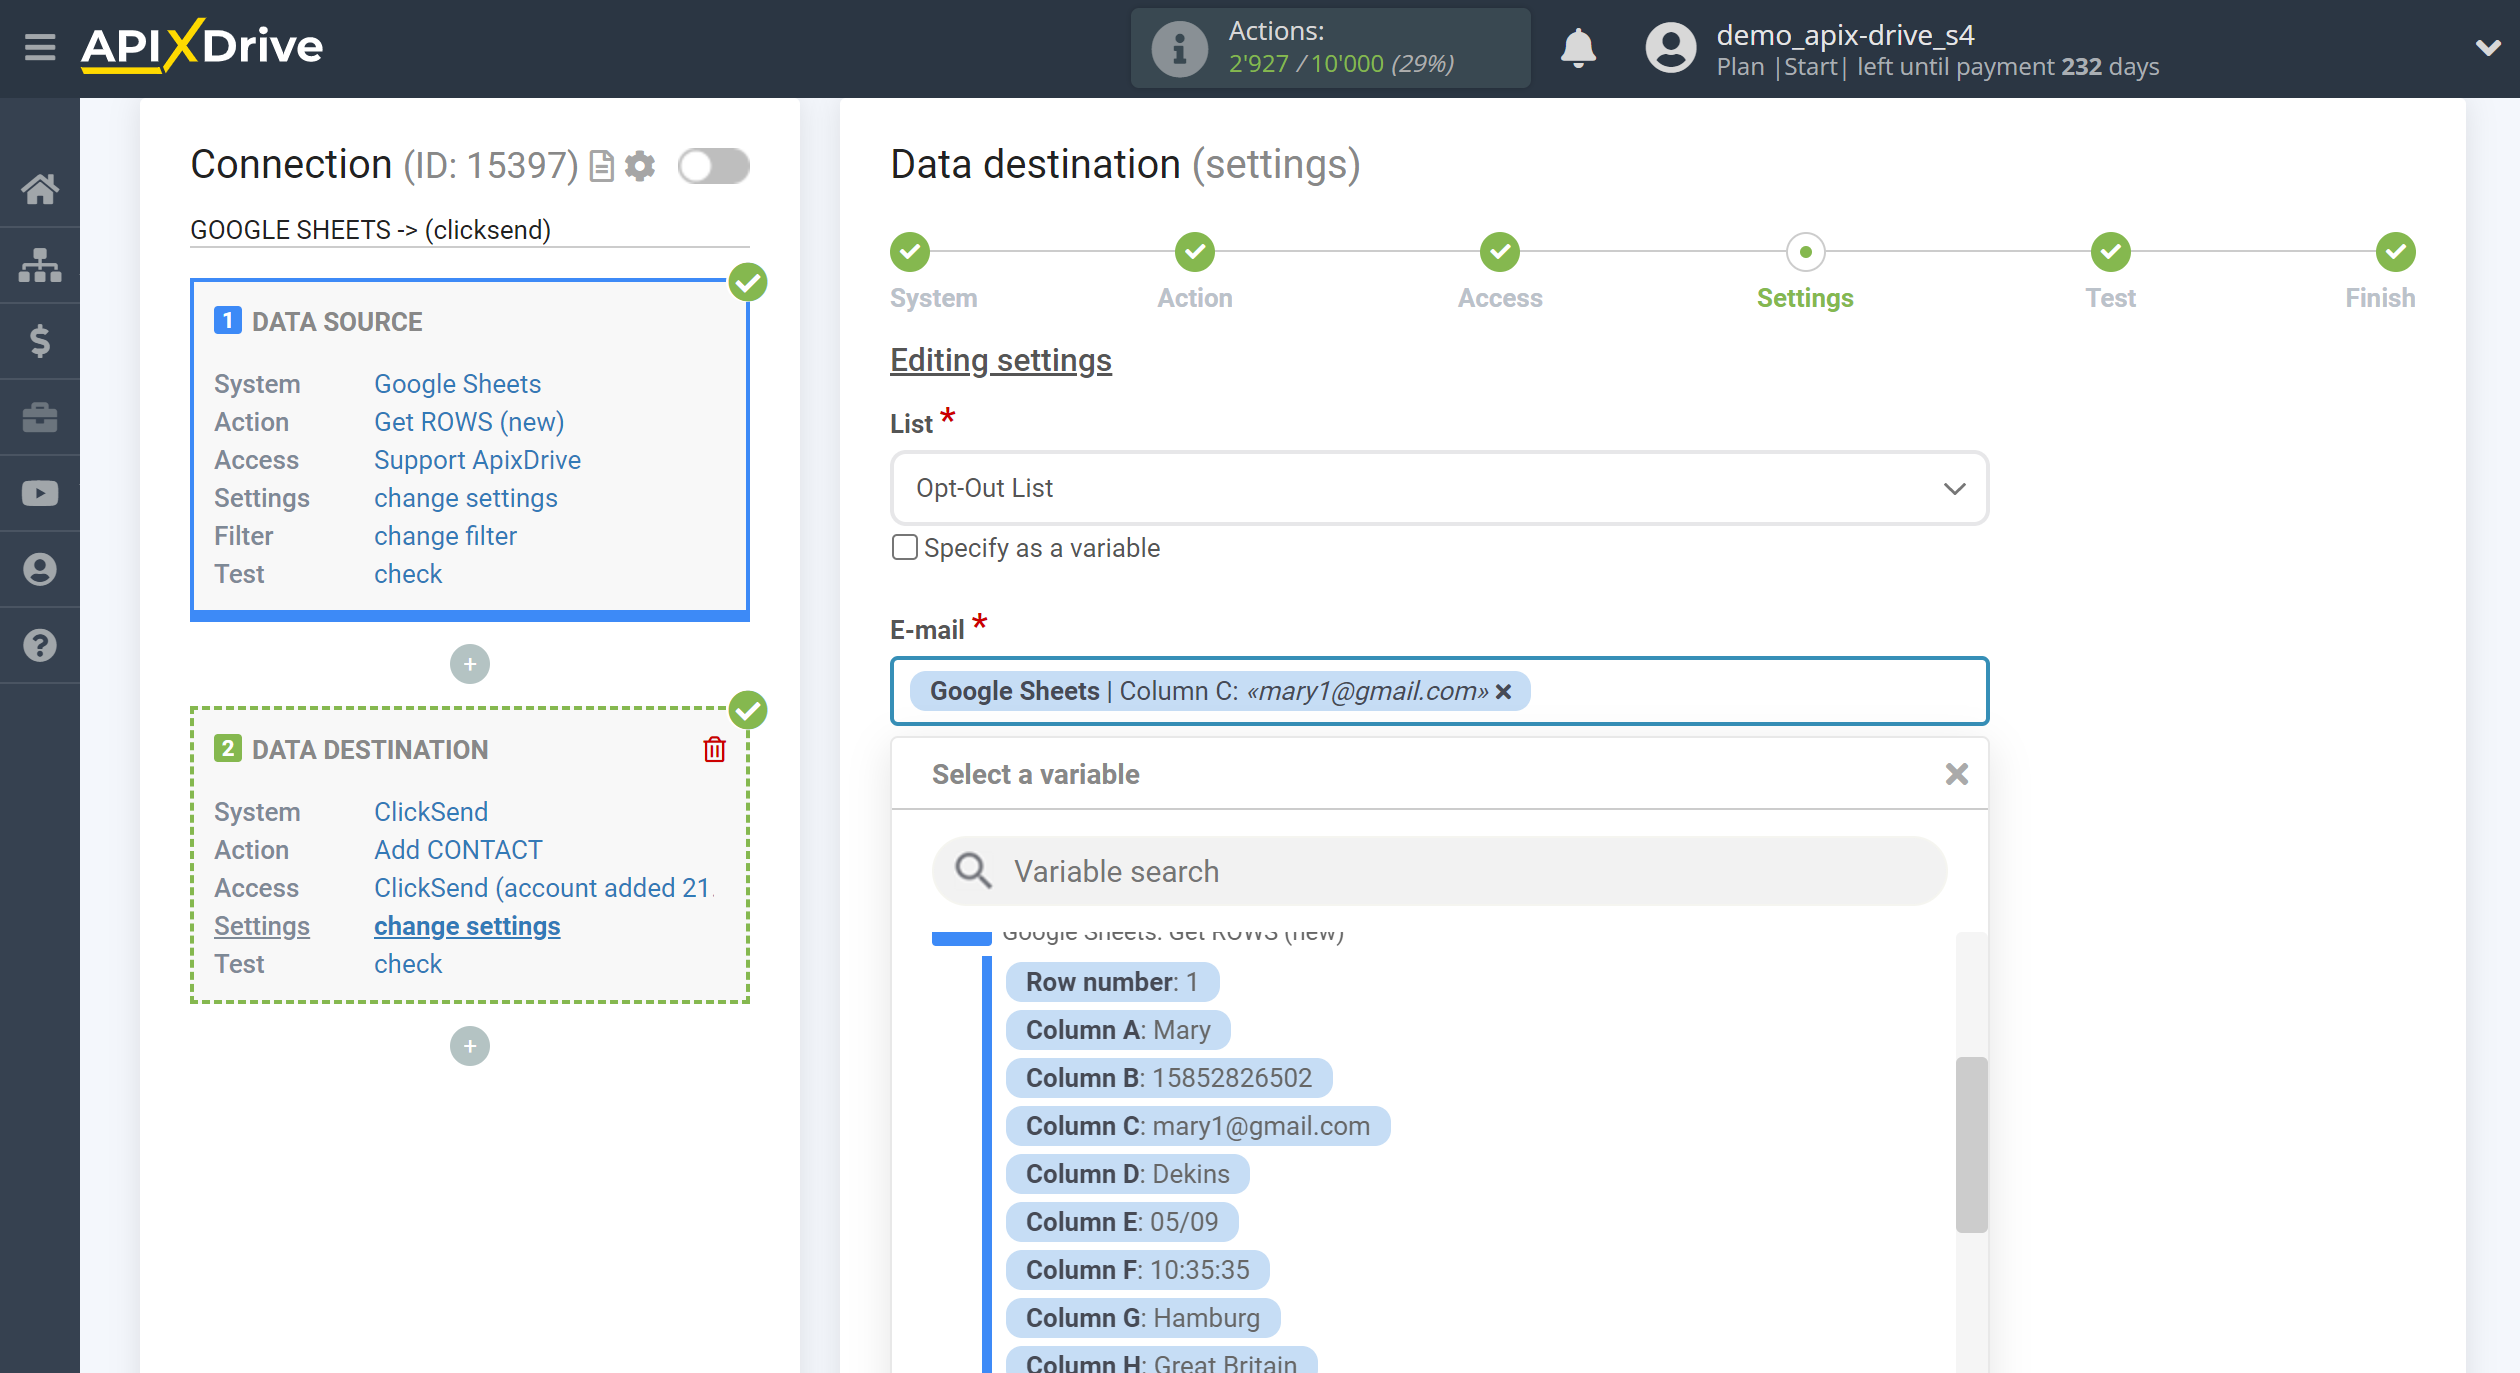2520x1373 pixels.
Task: Open briefcase icon in sidebar
Action: pyautogui.click(x=40, y=417)
